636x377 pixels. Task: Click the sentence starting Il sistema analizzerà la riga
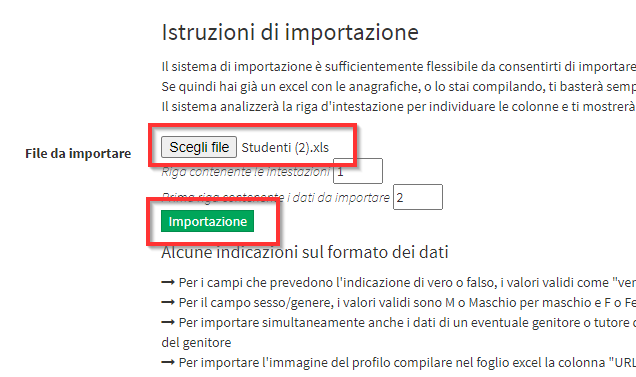point(399,107)
